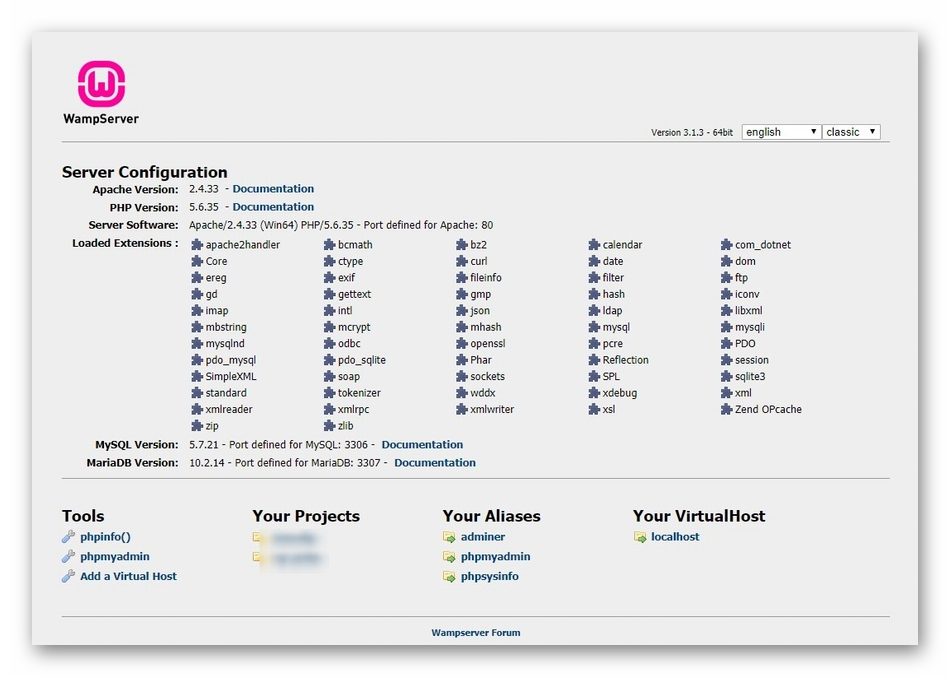Open MySQL Documentation link
This screenshot has width=950, height=677.
click(422, 445)
